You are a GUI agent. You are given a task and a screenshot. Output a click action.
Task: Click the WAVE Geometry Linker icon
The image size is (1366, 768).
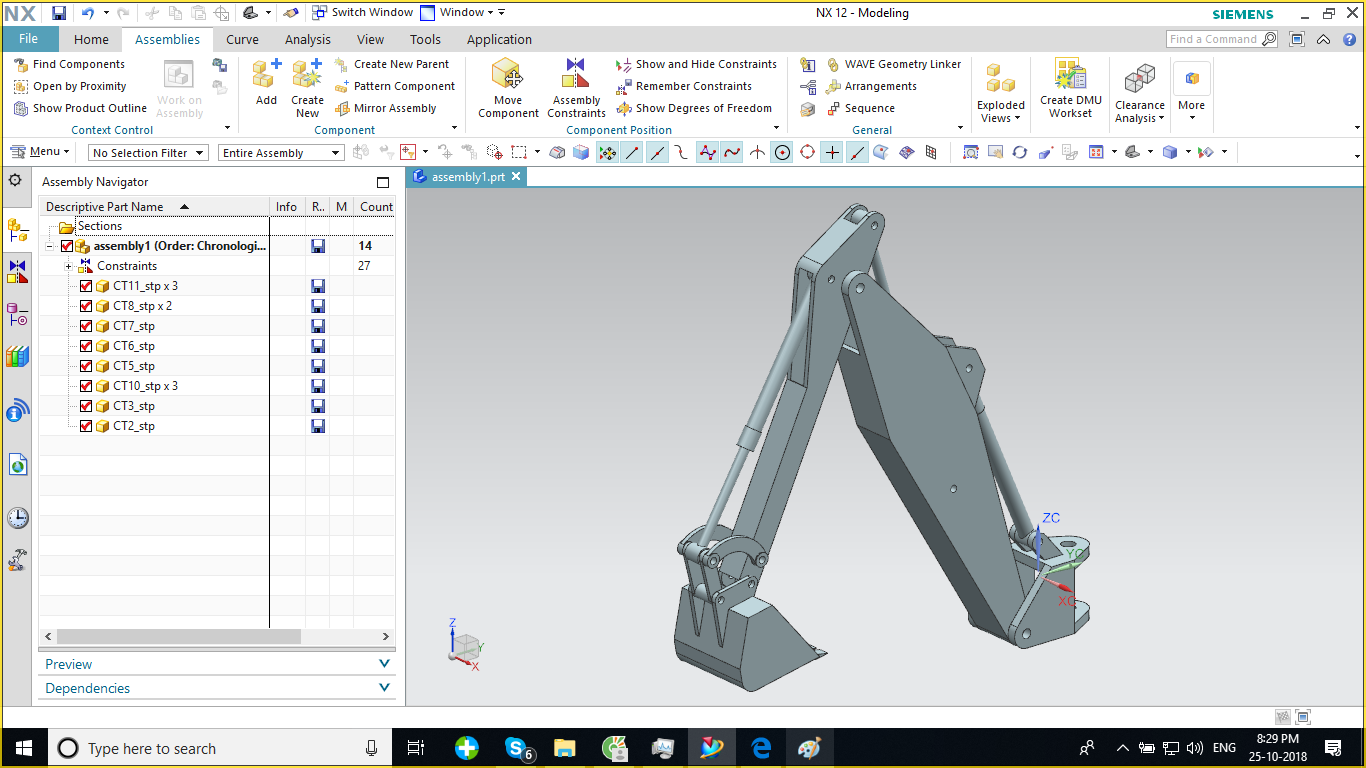coord(833,64)
